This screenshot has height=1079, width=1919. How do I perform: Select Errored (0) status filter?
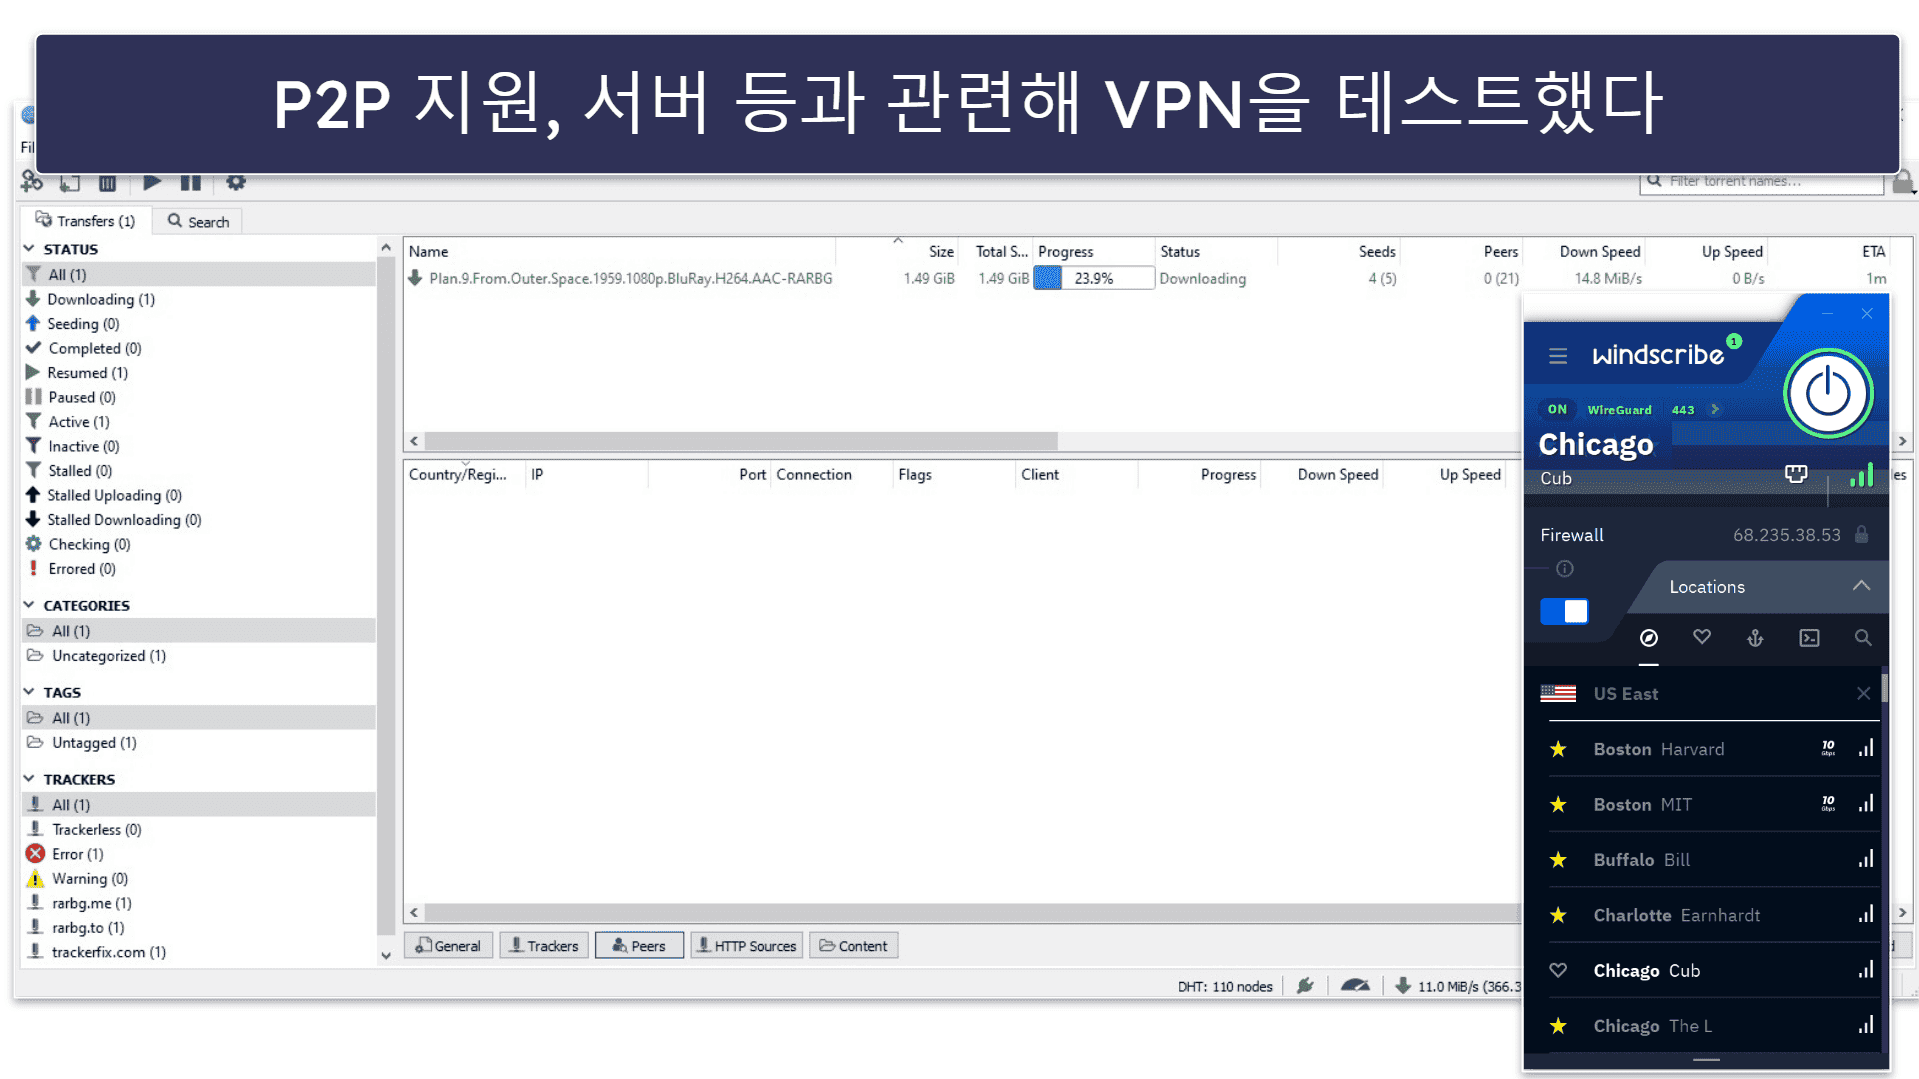tap(198, 569)
